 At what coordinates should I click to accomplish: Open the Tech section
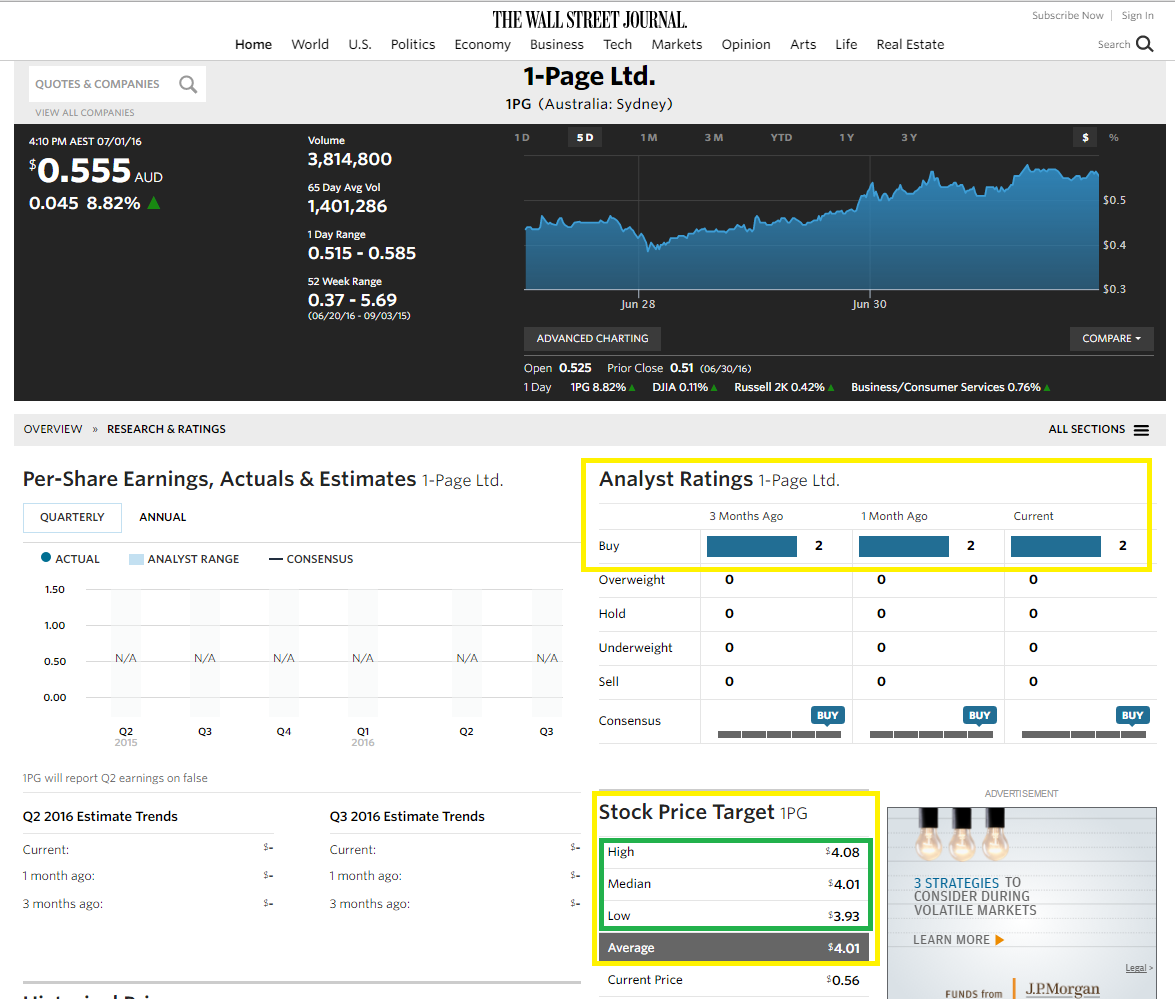(x=617, y=44)
